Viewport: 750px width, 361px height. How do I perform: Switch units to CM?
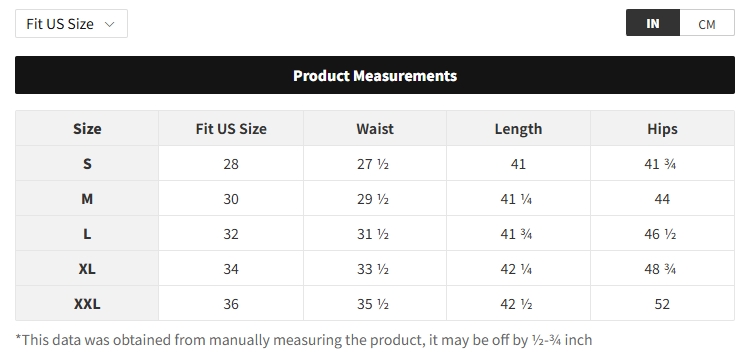pos(707,23)
